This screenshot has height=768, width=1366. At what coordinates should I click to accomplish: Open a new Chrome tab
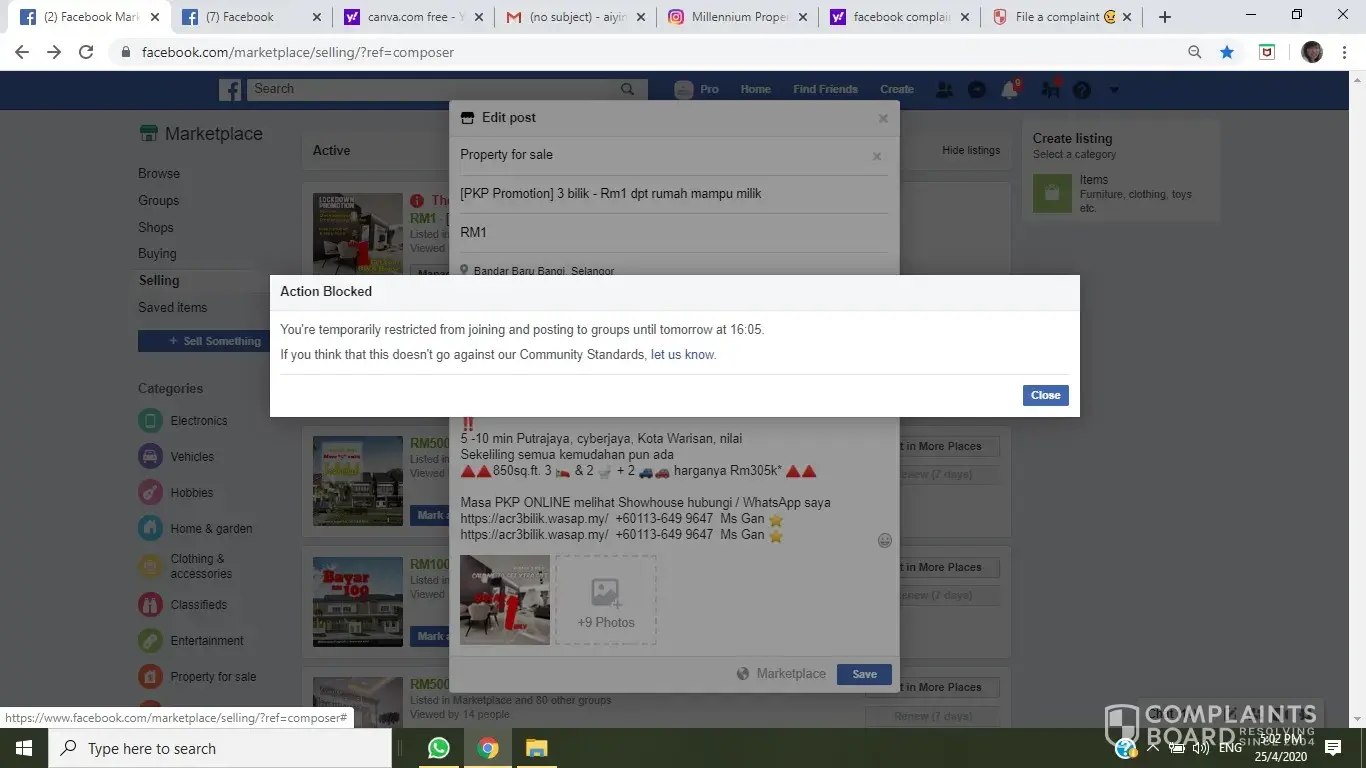[x=1165, y=17]
